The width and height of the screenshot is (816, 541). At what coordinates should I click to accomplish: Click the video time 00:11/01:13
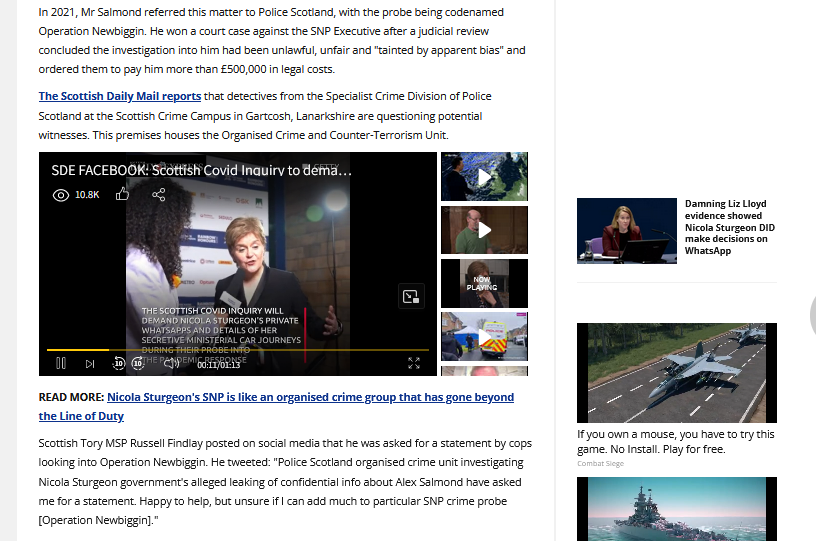point(219,365)
